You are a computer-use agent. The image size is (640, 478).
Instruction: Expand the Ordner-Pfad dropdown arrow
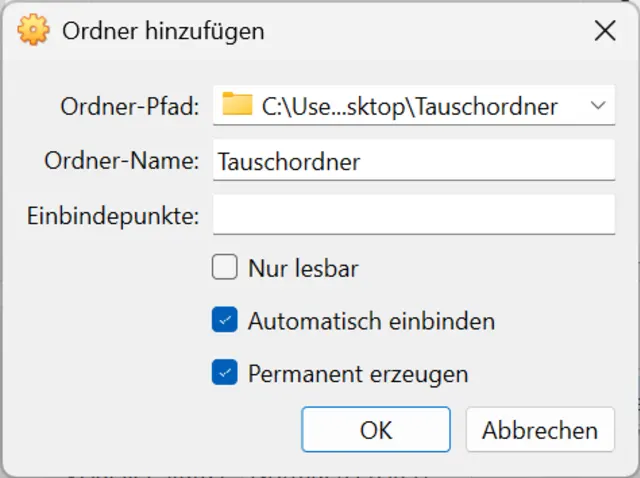point(598,105)
